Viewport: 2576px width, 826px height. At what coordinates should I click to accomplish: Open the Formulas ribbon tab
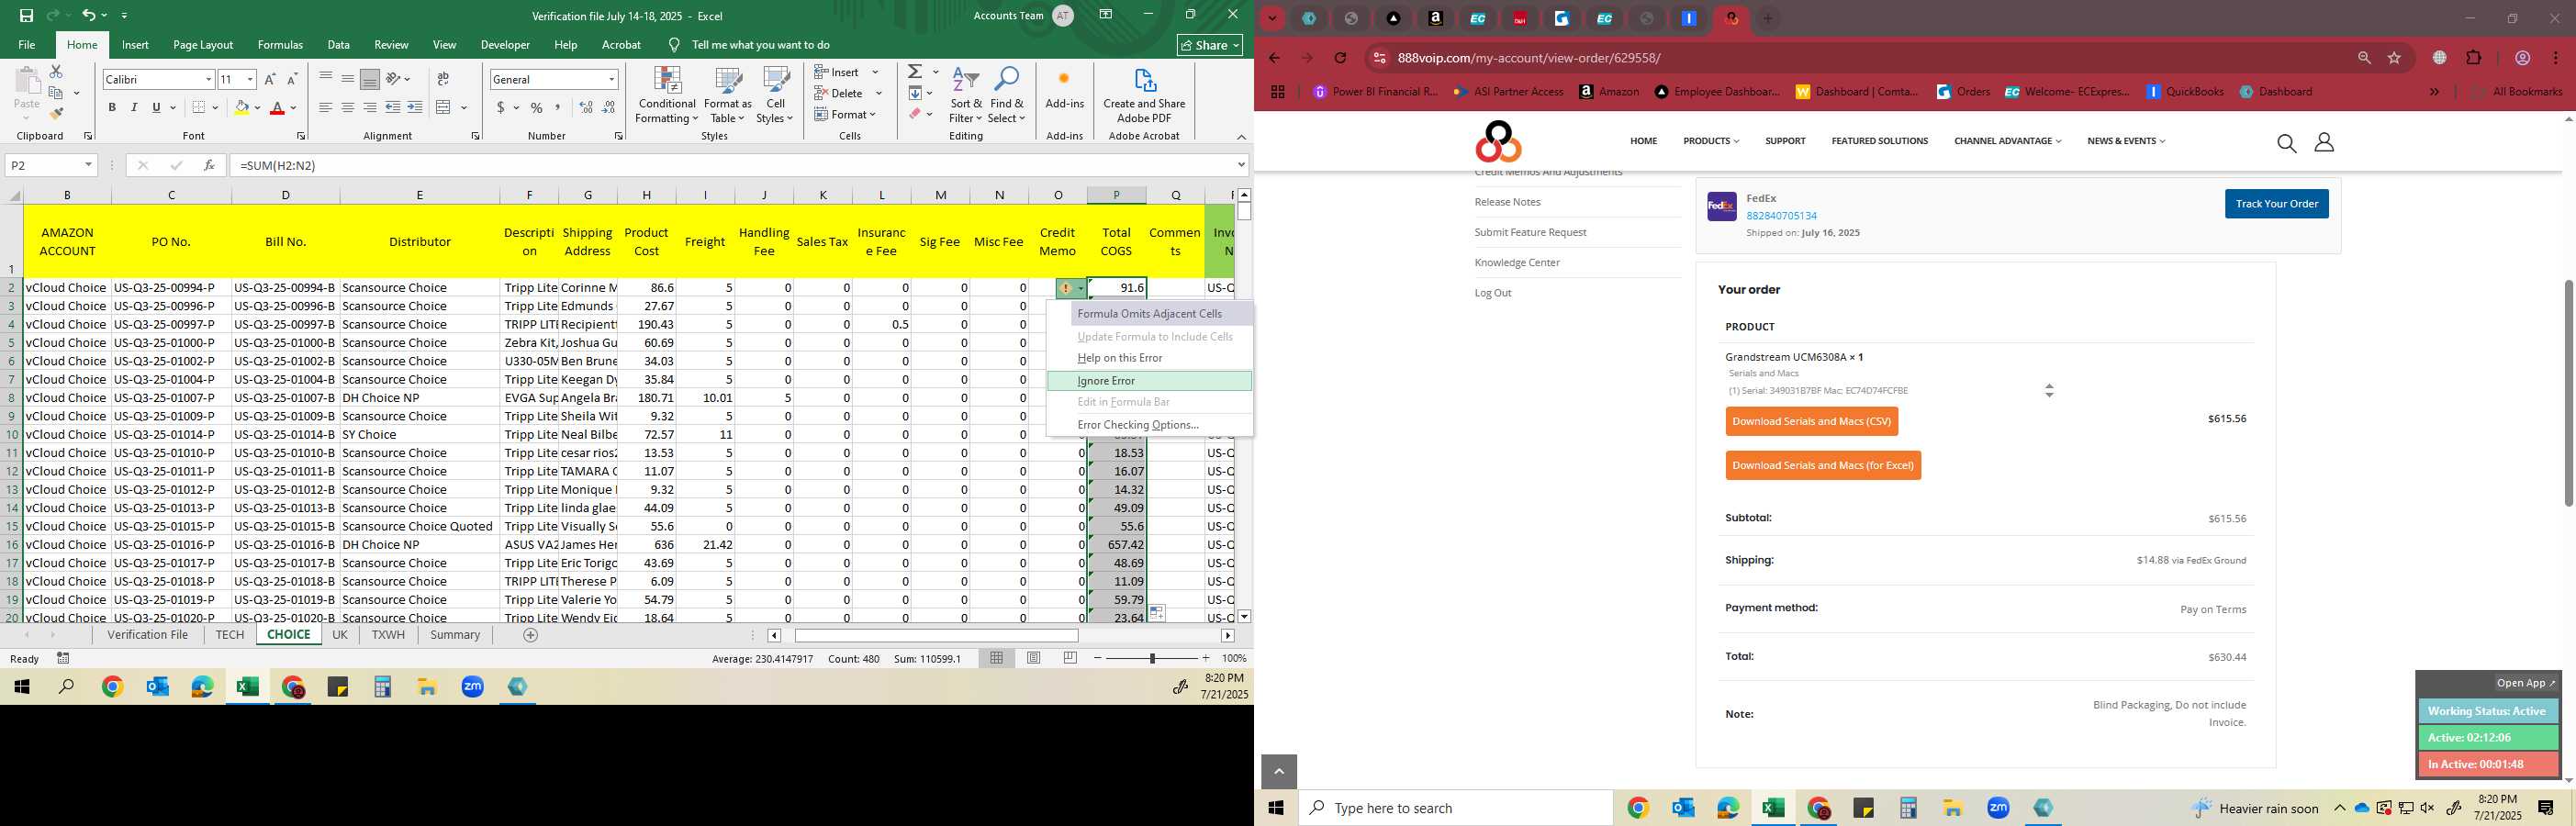pos(280,45)
